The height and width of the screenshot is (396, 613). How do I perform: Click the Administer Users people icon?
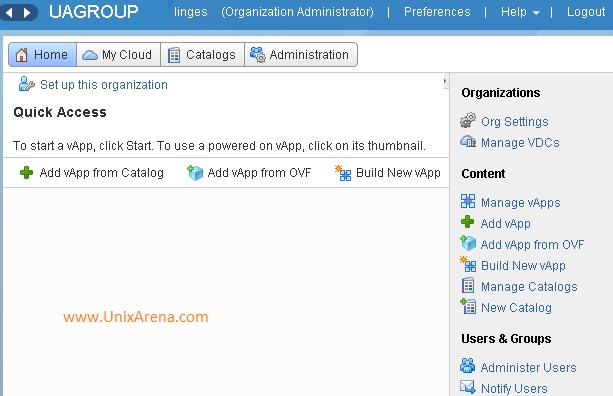pos(468,366)
